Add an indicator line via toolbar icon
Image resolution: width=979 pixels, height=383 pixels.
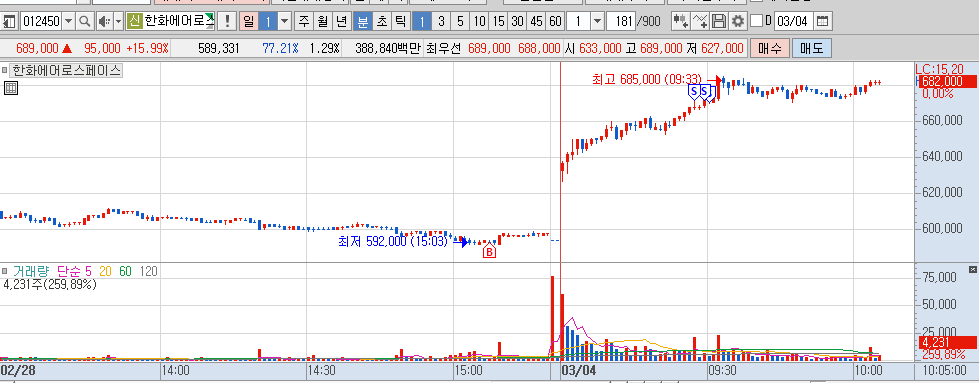coord(701,22)
